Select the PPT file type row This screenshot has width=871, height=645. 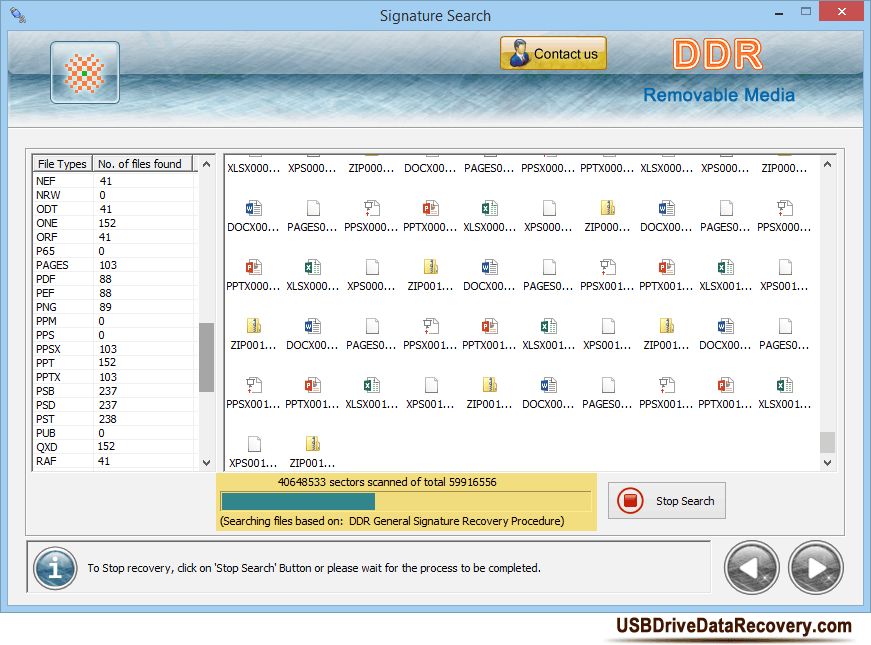click(114, 363)
